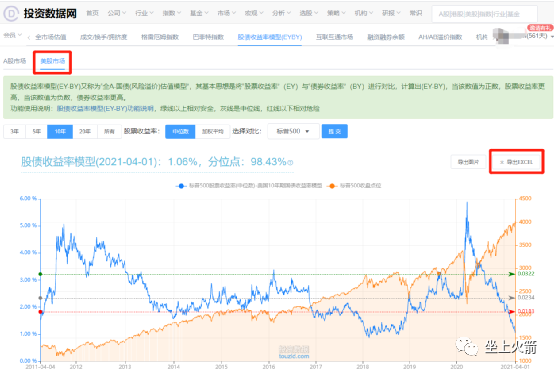Screen dimensions: 554x372
Task: Click the search box in header
Action: 484,14
